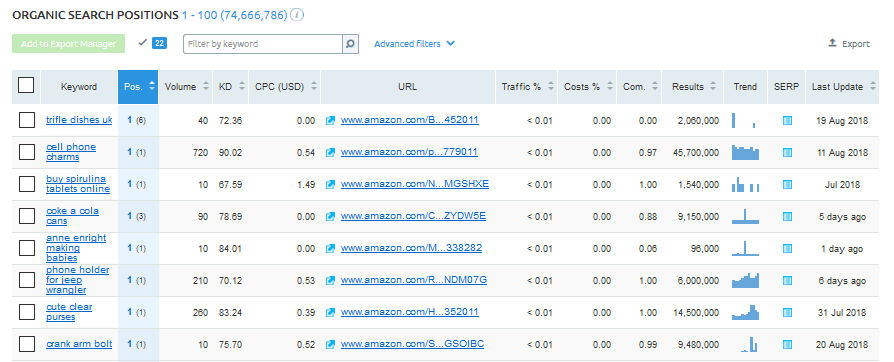Open the buy spirulina tablets online keyword link

coord(78,184)
